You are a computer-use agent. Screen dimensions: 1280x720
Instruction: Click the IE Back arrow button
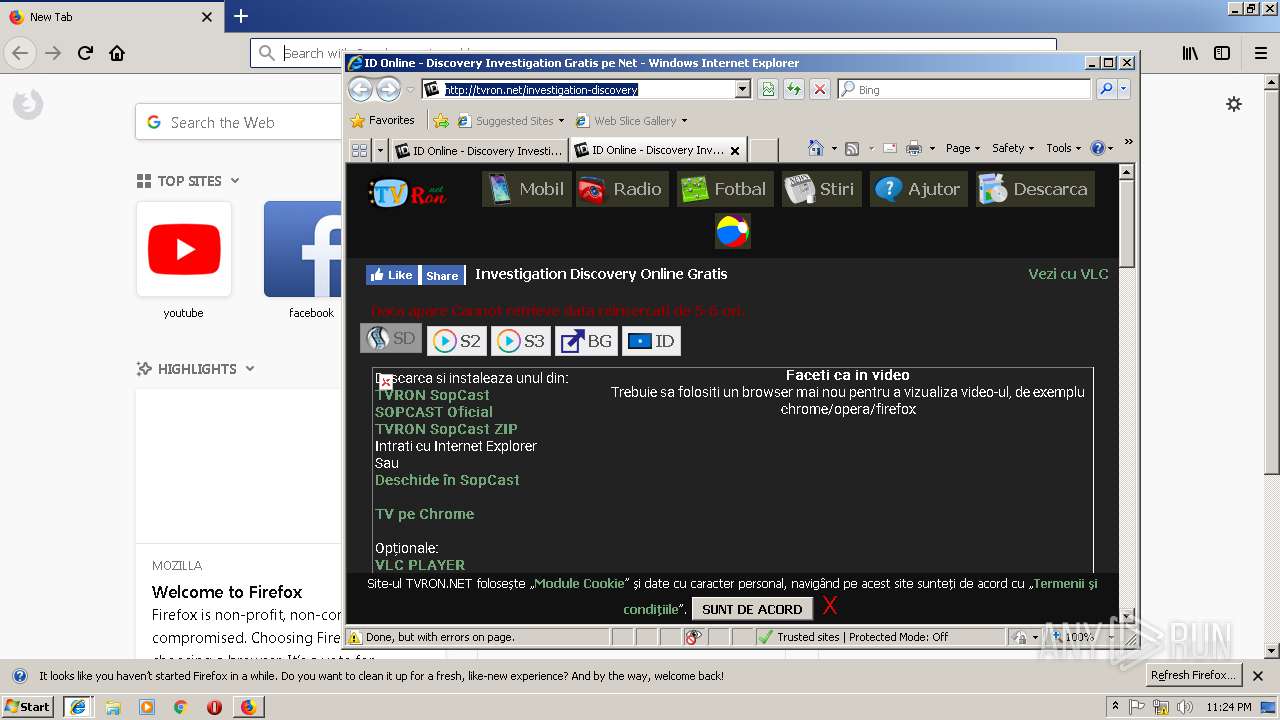pos(360,89)
